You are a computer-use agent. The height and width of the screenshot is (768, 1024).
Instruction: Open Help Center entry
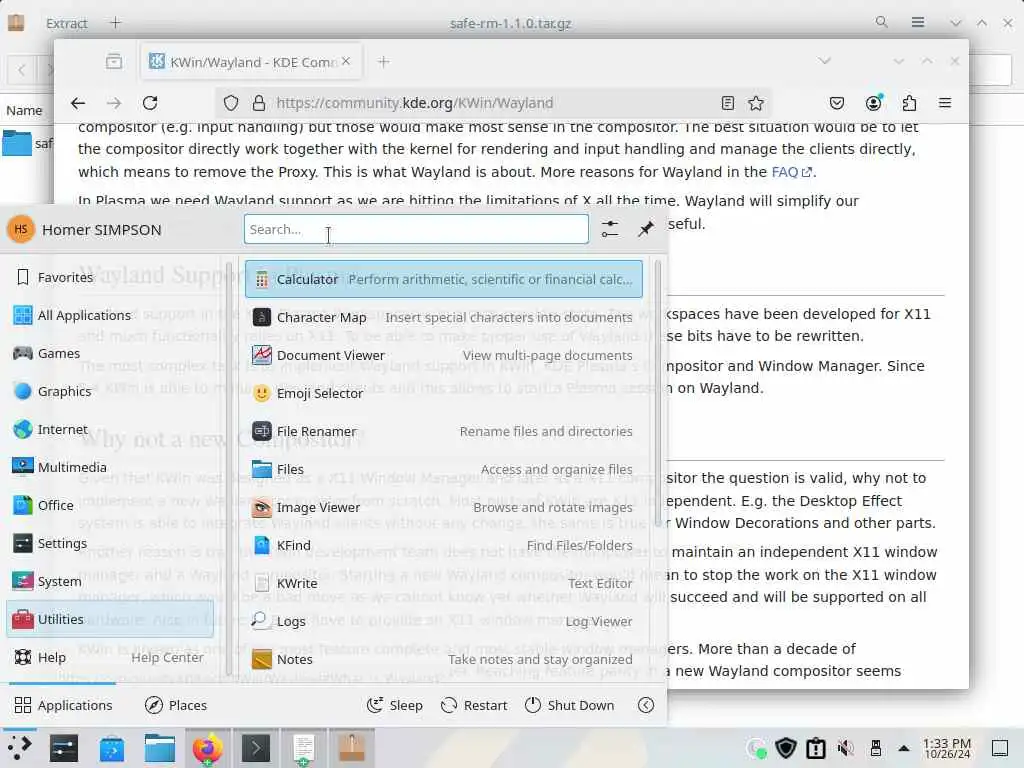pyautogui.click(x=110, y=657)
